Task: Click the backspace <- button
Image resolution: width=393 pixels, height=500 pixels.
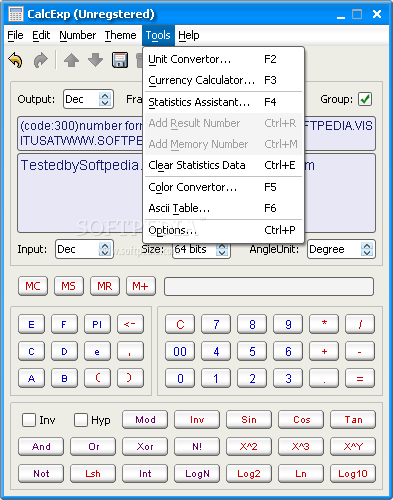Action: pyautogui.click(x=130, y=324)
